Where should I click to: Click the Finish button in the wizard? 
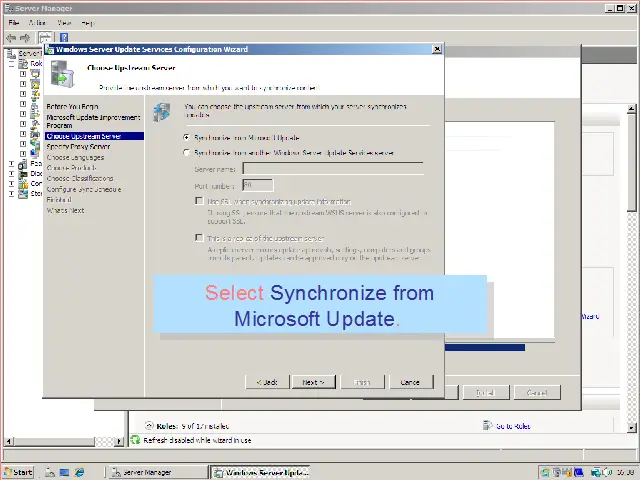362,382
